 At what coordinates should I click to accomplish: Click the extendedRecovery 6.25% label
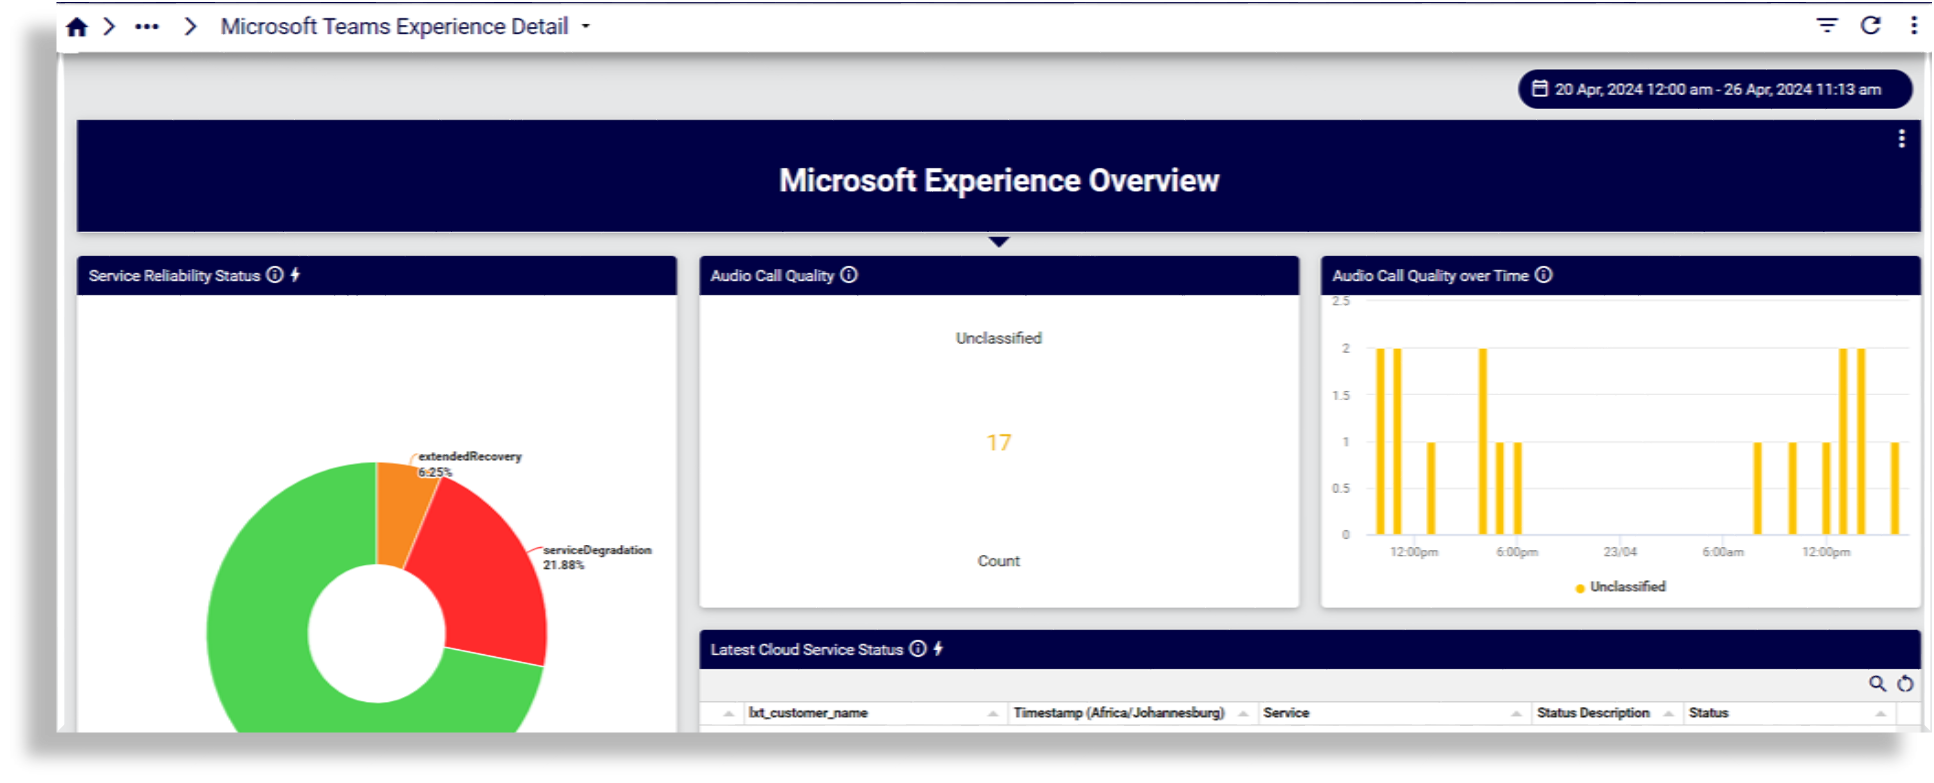pos(469,464)
